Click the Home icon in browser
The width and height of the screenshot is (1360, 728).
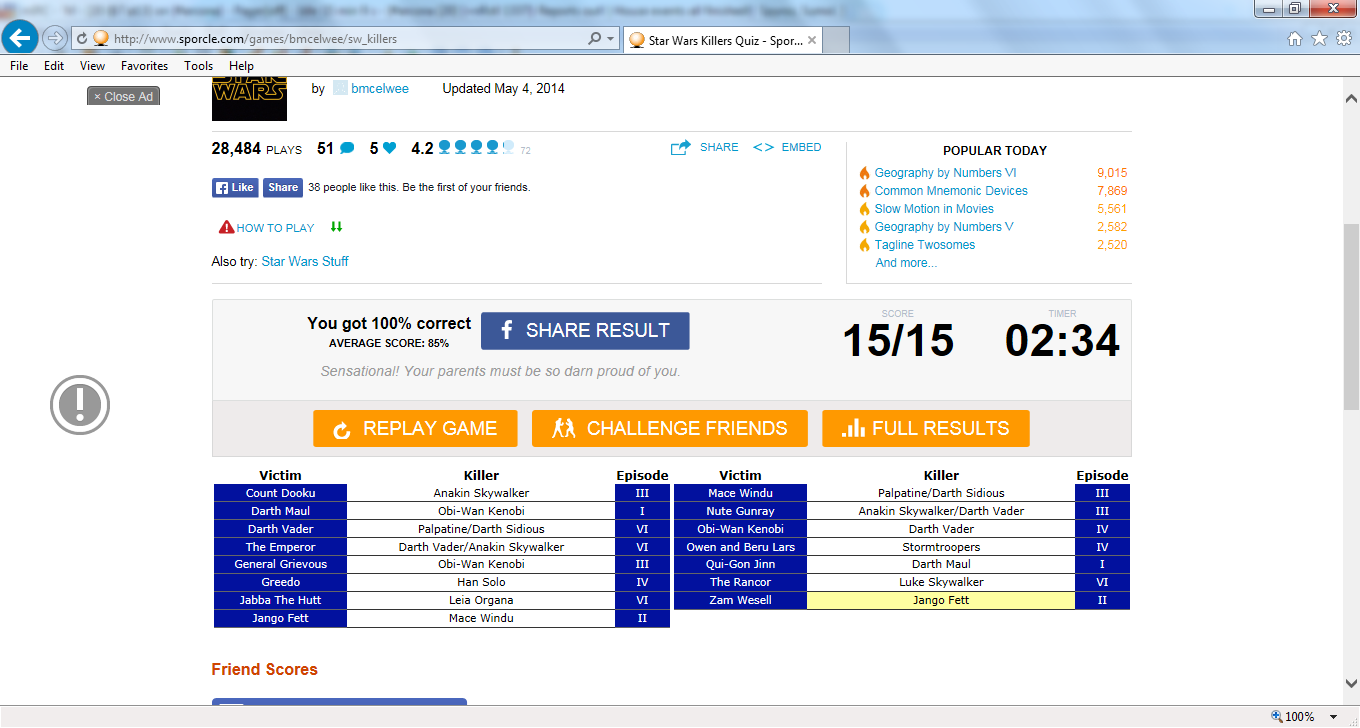1295,39
